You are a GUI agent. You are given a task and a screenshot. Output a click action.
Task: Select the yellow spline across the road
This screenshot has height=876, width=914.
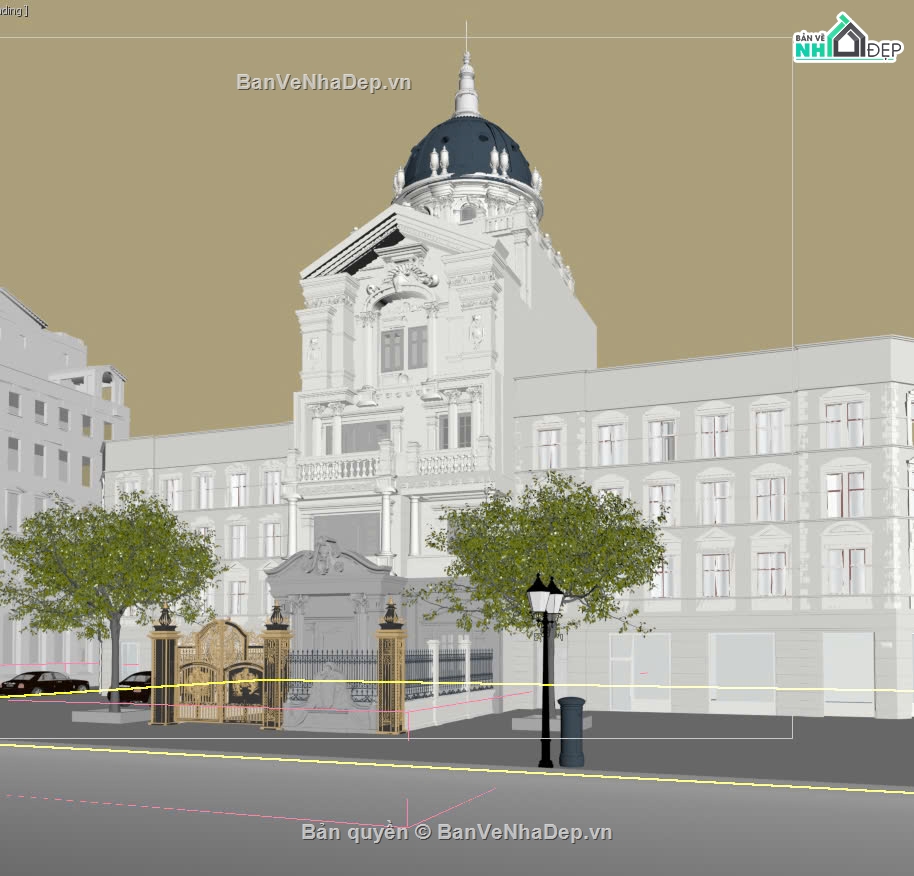[700, 777]
